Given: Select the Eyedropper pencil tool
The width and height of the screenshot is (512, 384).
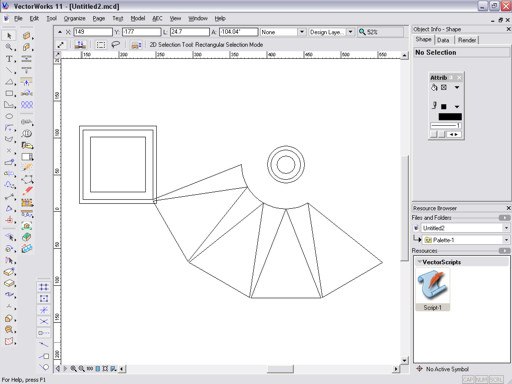Looking at the screenshot, I should [x=27, y=168].
